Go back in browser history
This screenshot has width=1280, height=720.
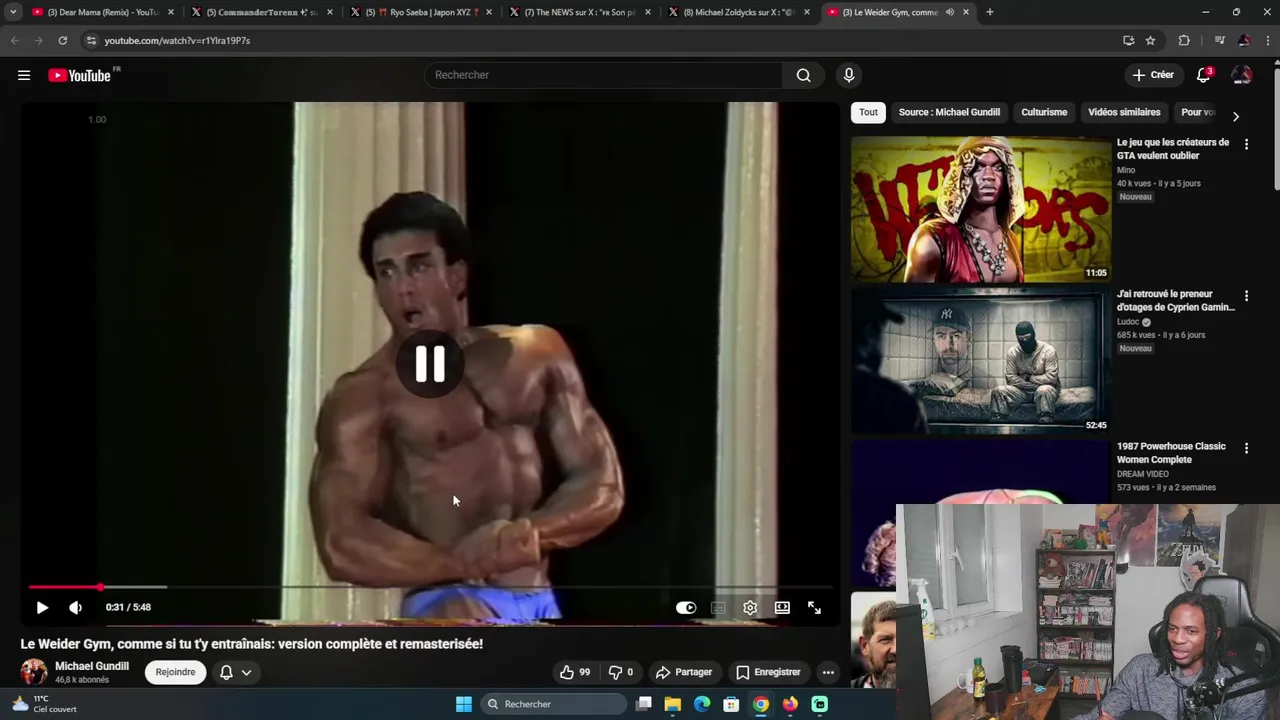[x=14, y=40]
